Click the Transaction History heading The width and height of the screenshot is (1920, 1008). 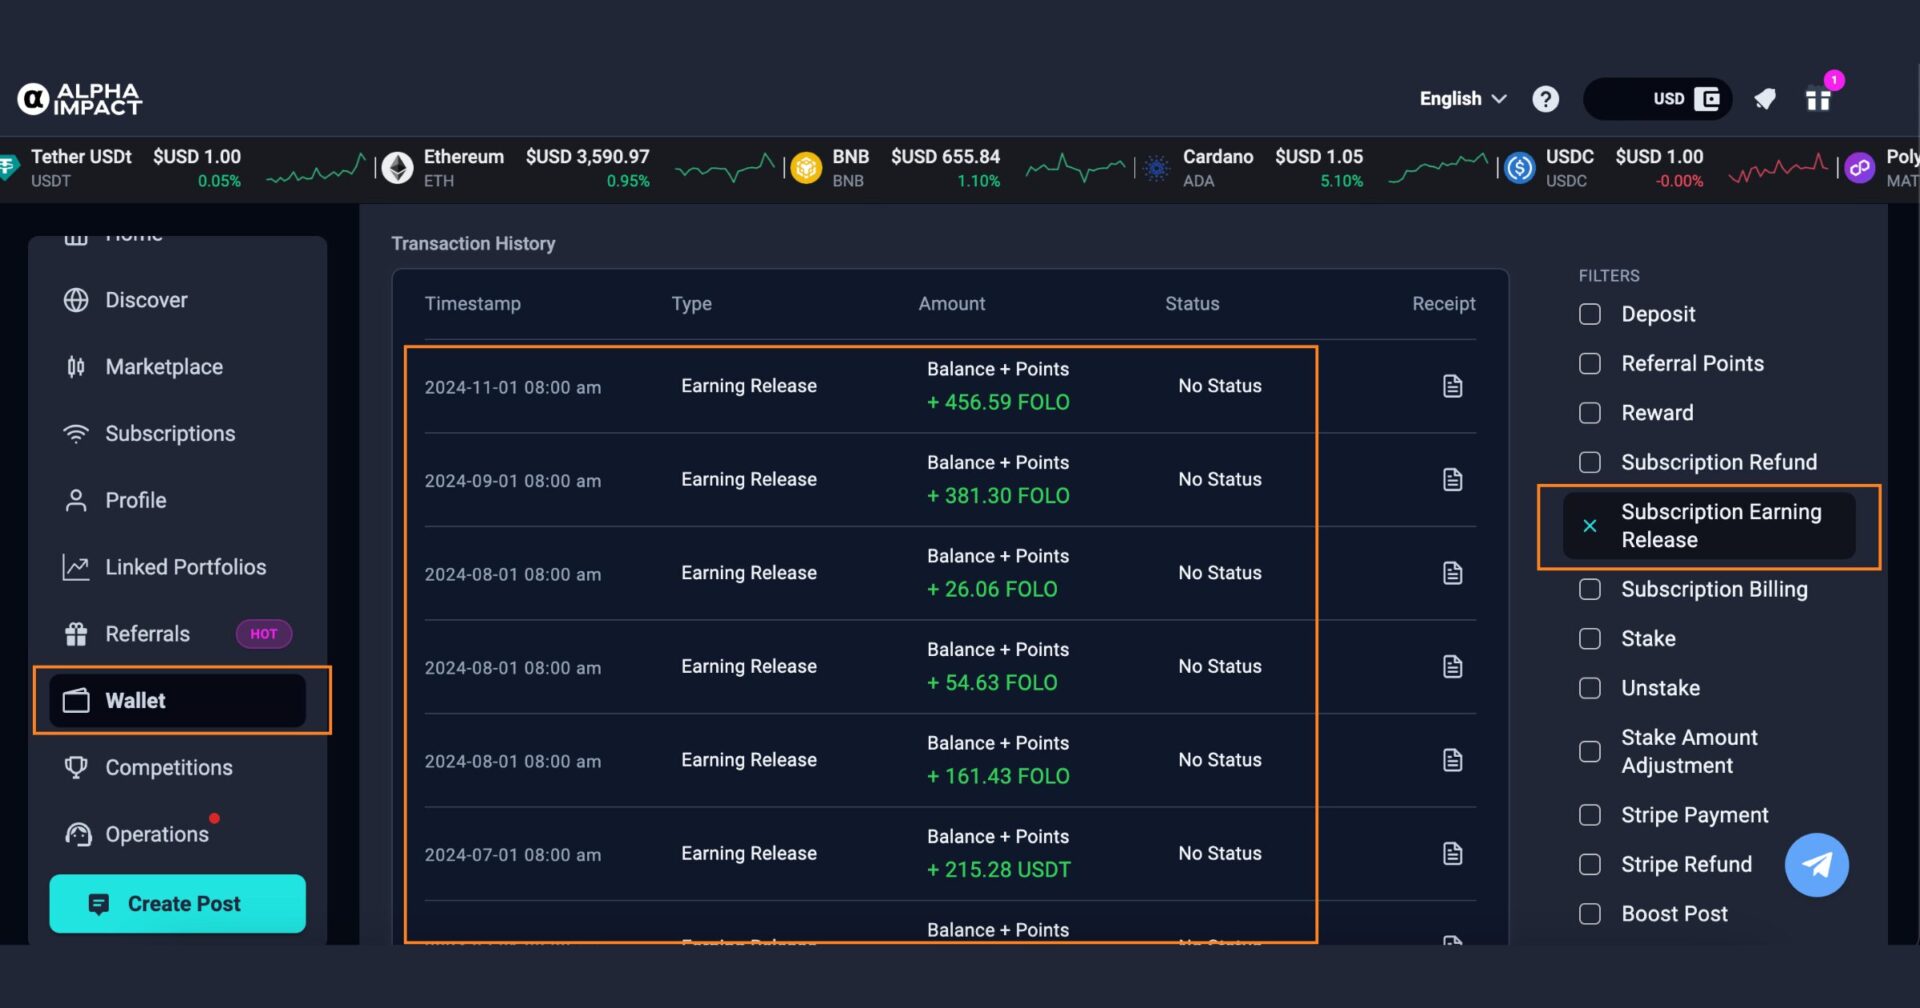click(473, 244)
